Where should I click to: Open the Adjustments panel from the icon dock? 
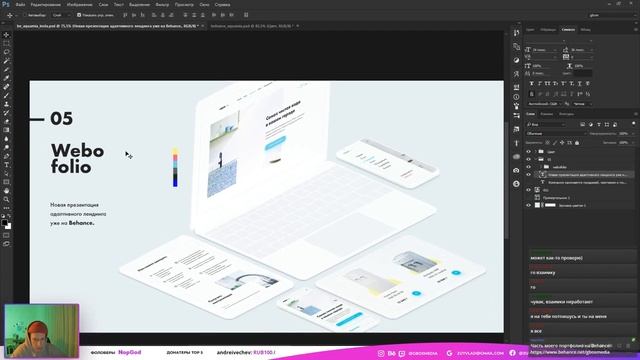[x=516, y=60]
